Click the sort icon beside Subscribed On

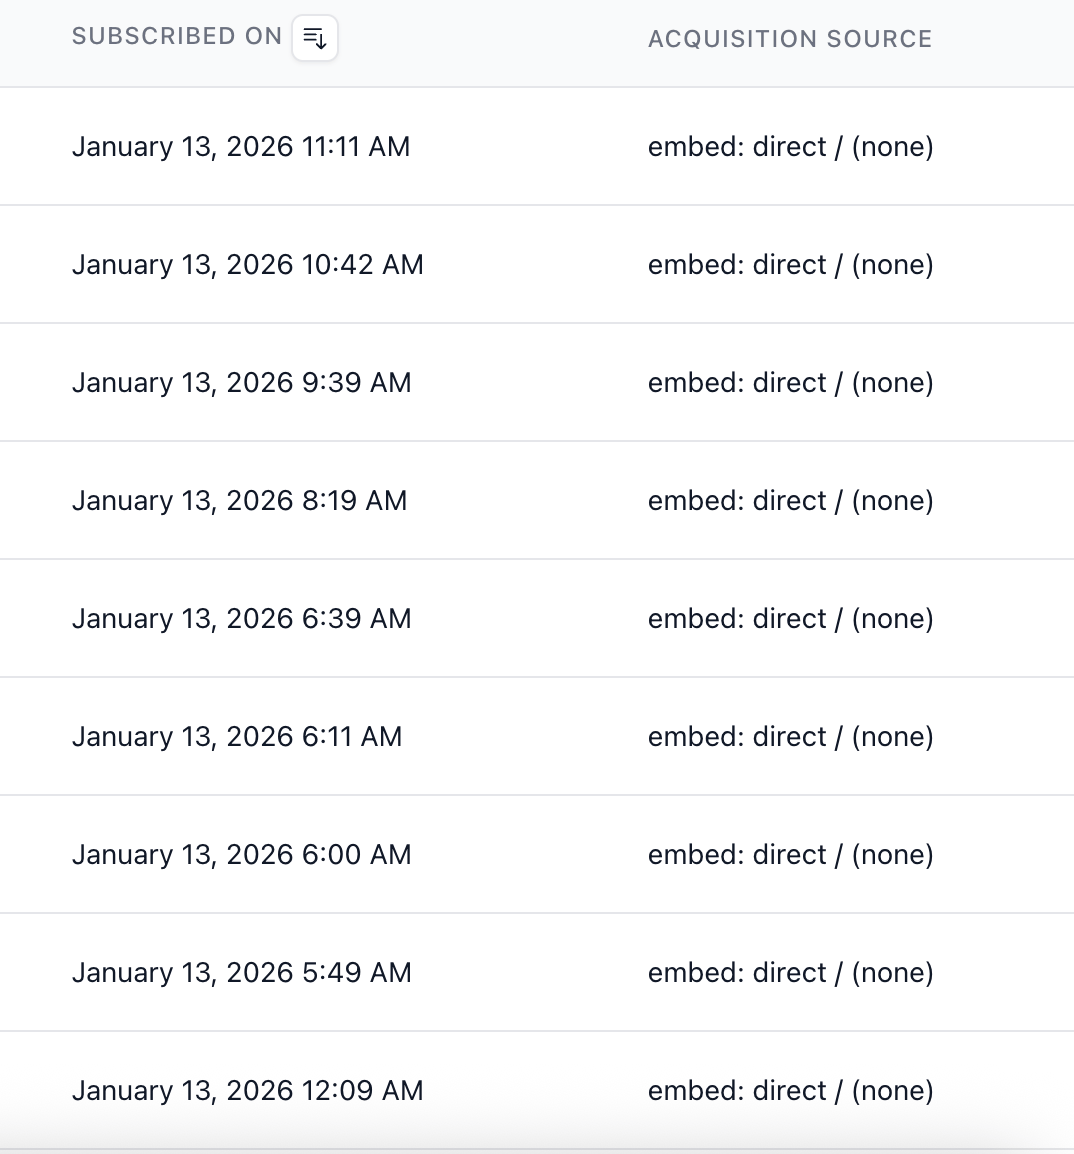315,39
